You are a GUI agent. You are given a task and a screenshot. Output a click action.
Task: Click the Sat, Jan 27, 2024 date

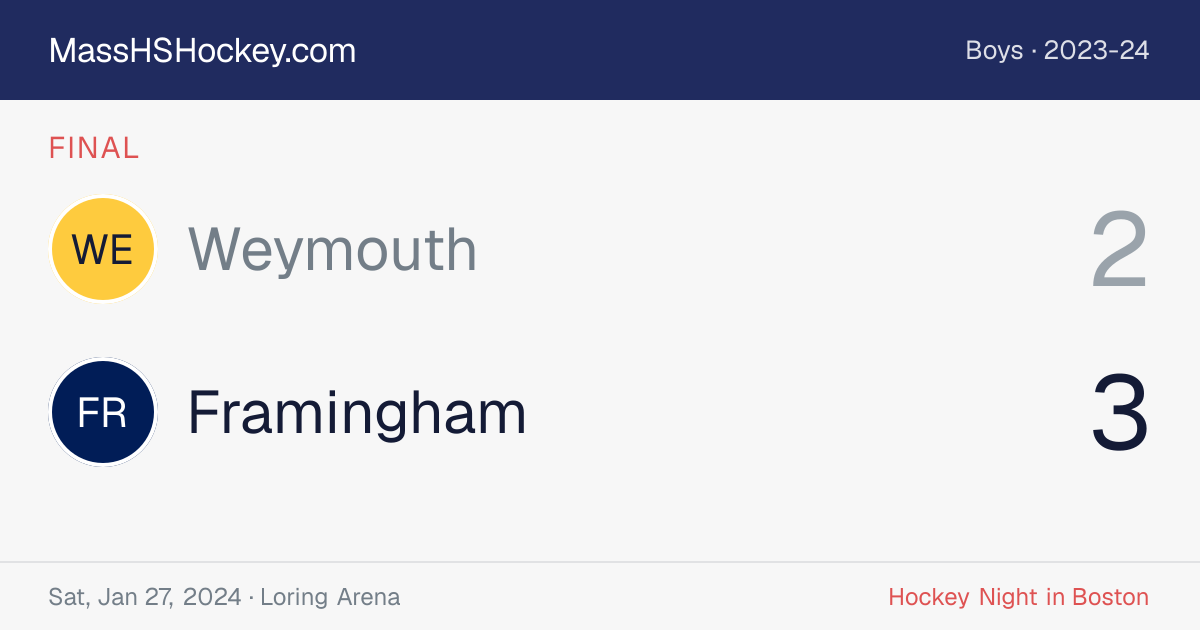145,597
